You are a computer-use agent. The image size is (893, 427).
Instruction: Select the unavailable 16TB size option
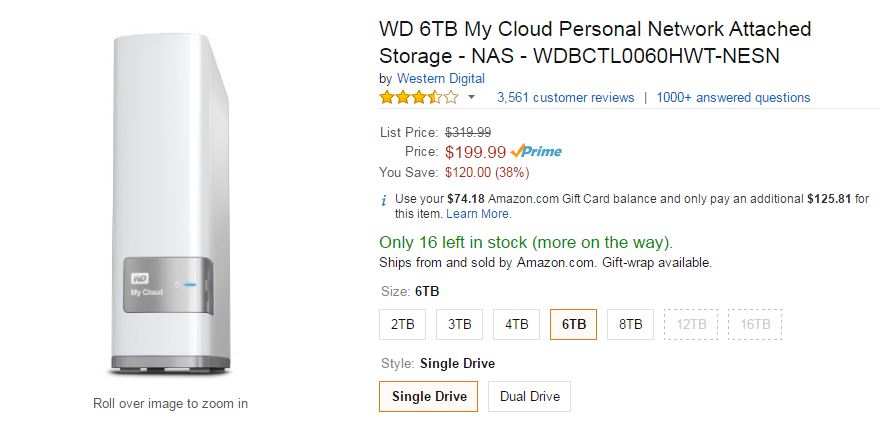pyautogui.click(x=756, y=324)
